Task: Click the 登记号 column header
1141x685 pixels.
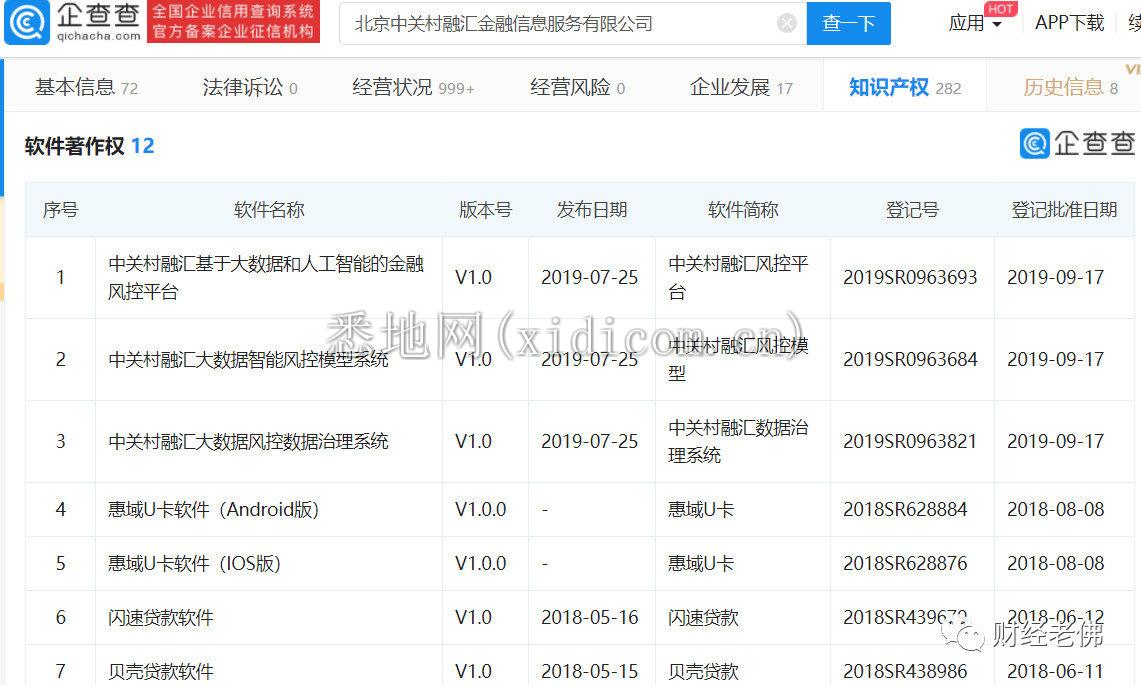Action: [x=912, y=210]
